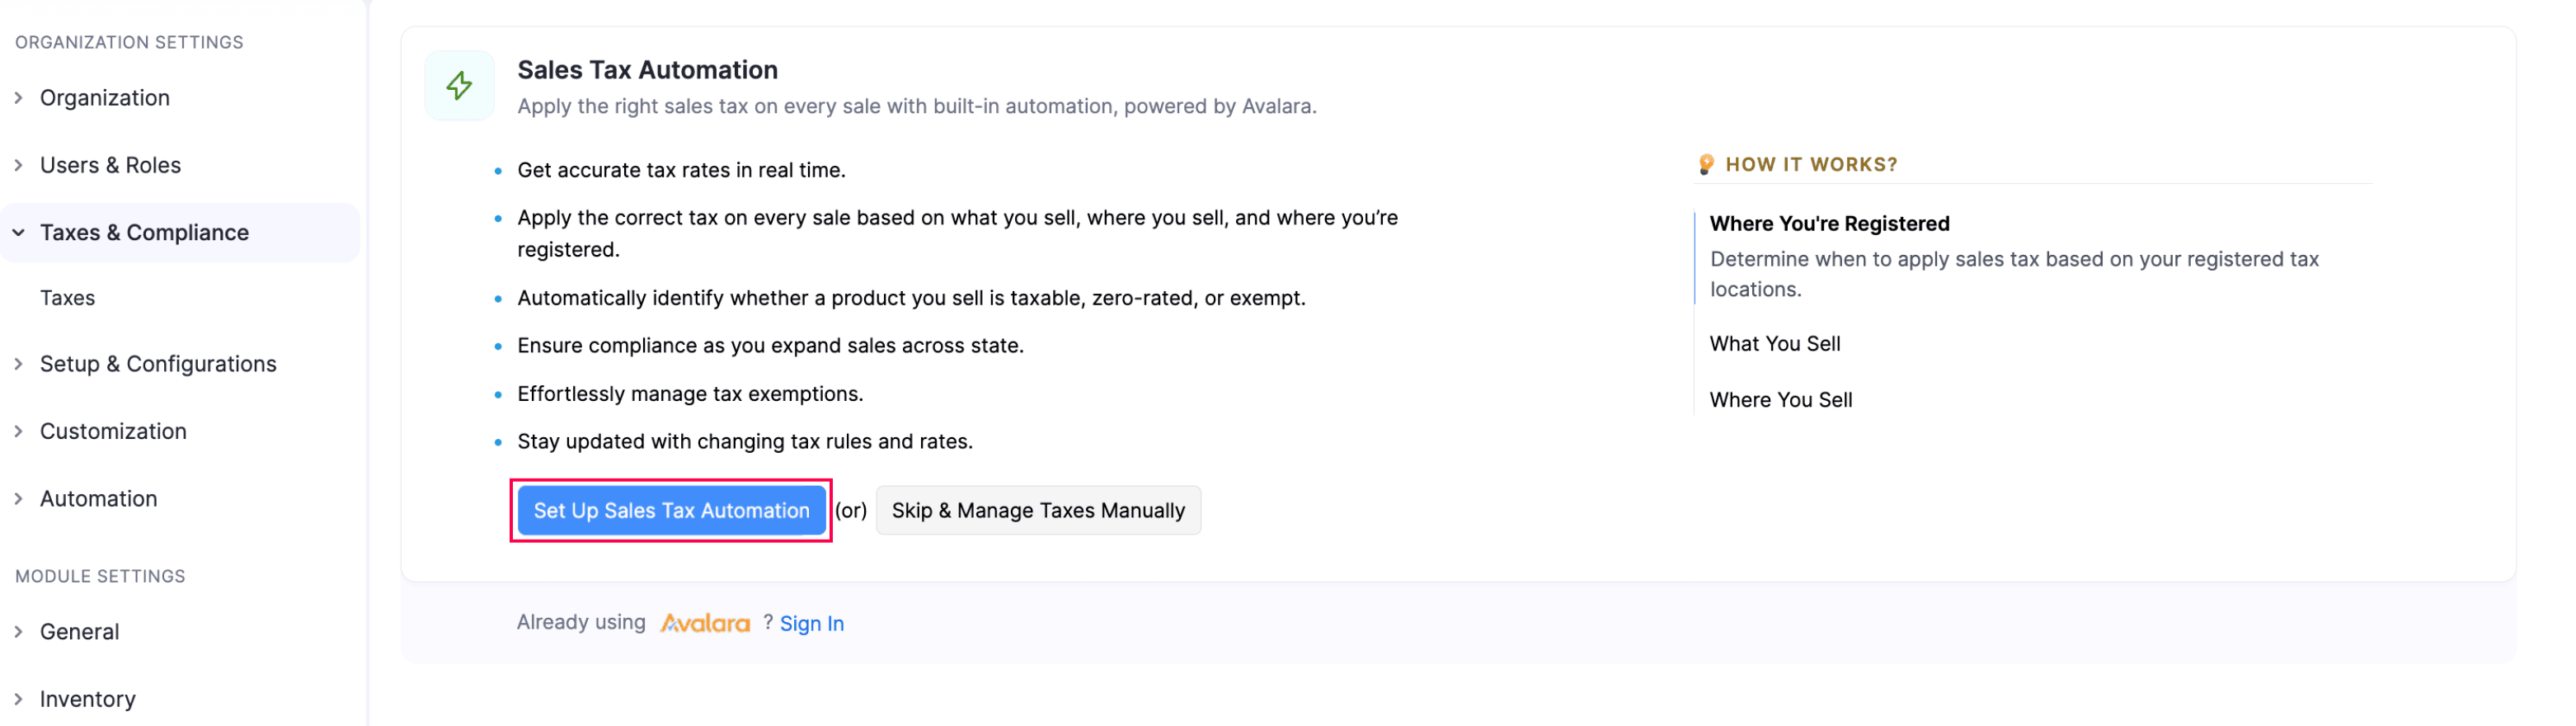
Task: Click the HOW IT WORKS? heading
Action: coord(1813,164)
